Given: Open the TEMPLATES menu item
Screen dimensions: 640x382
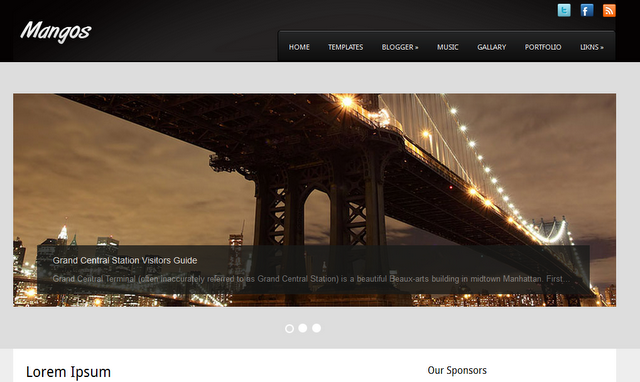Looking at the screenshot, I should coord(345,47).
